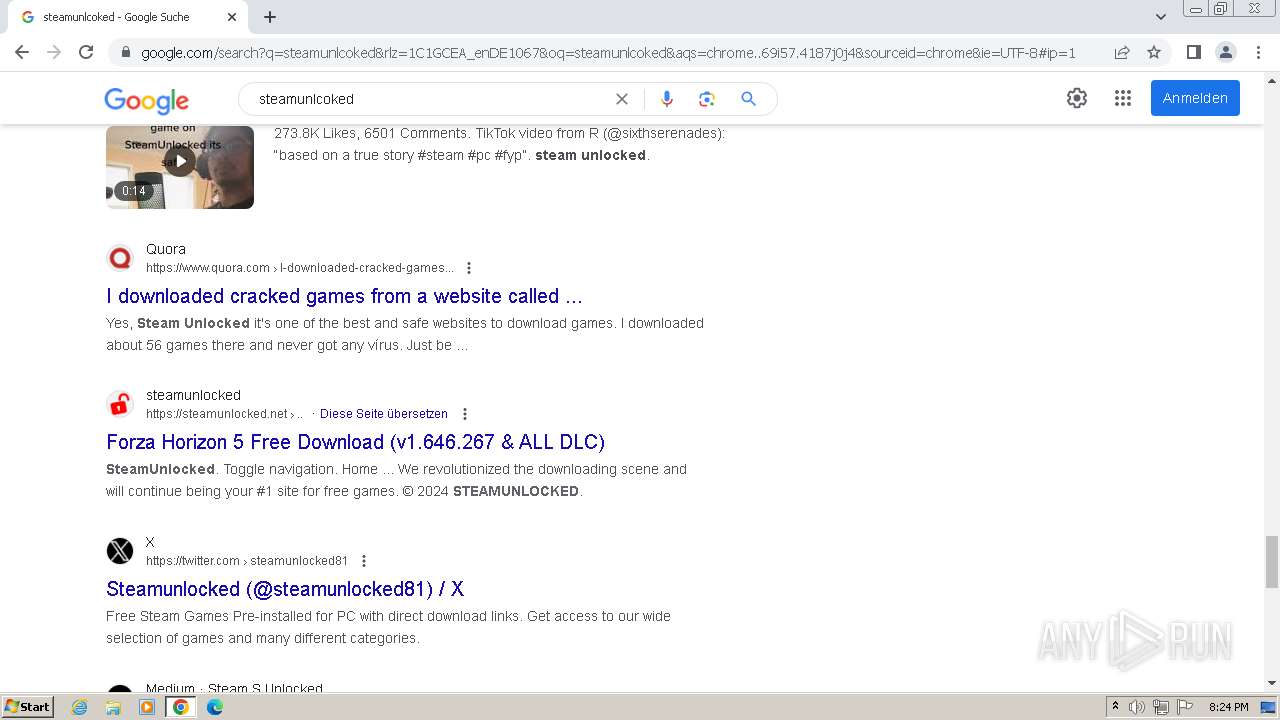Screen dimensions: 1280x720
Task: Open Forza Horizon 5 Free Download link
Action: click(x=355, y=442)
